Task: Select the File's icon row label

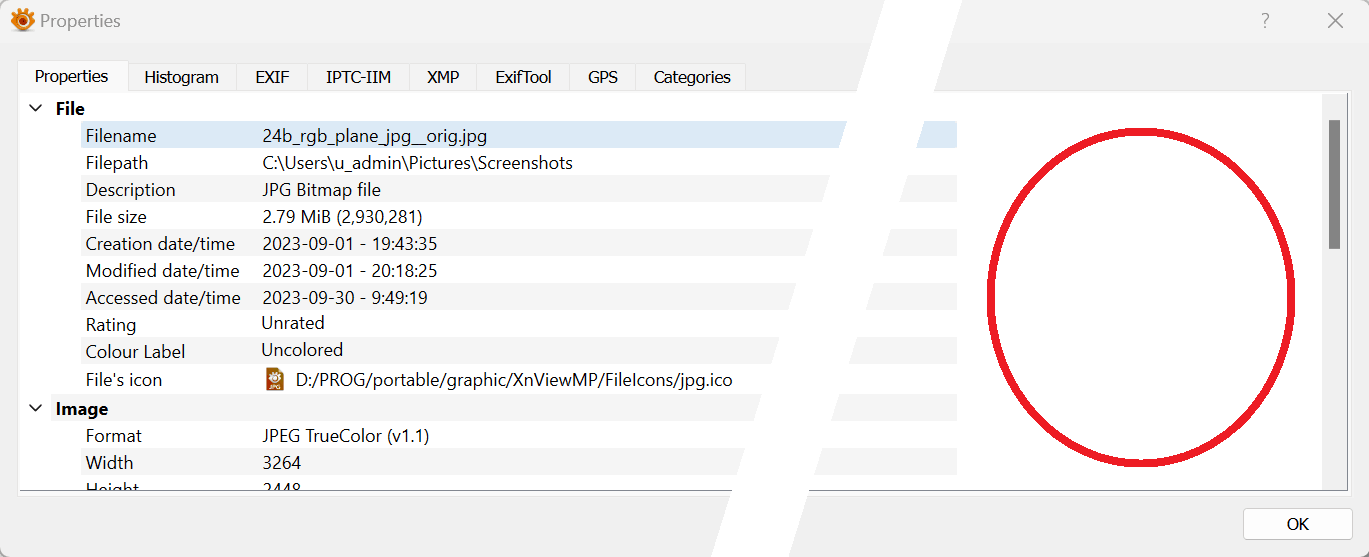Action: pyautogui.click(x=124, y=380)
